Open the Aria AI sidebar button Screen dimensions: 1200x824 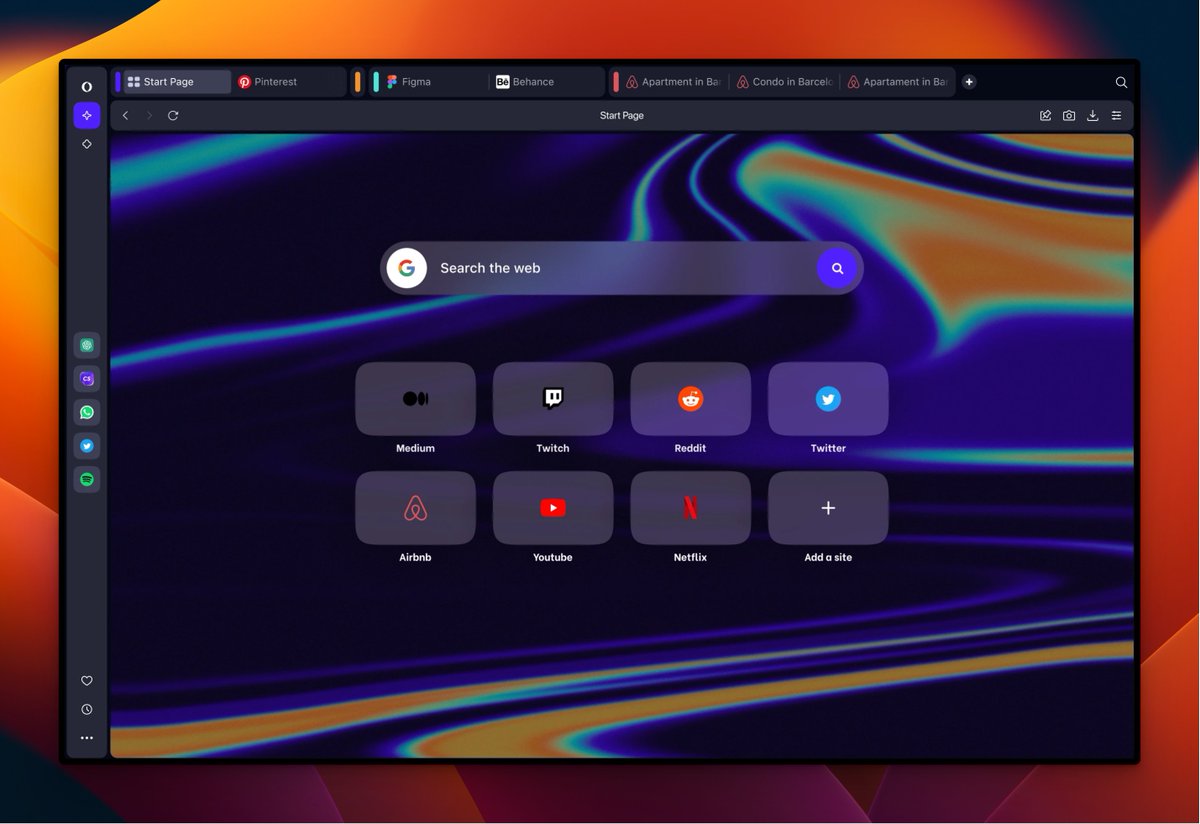click(87, 115)
